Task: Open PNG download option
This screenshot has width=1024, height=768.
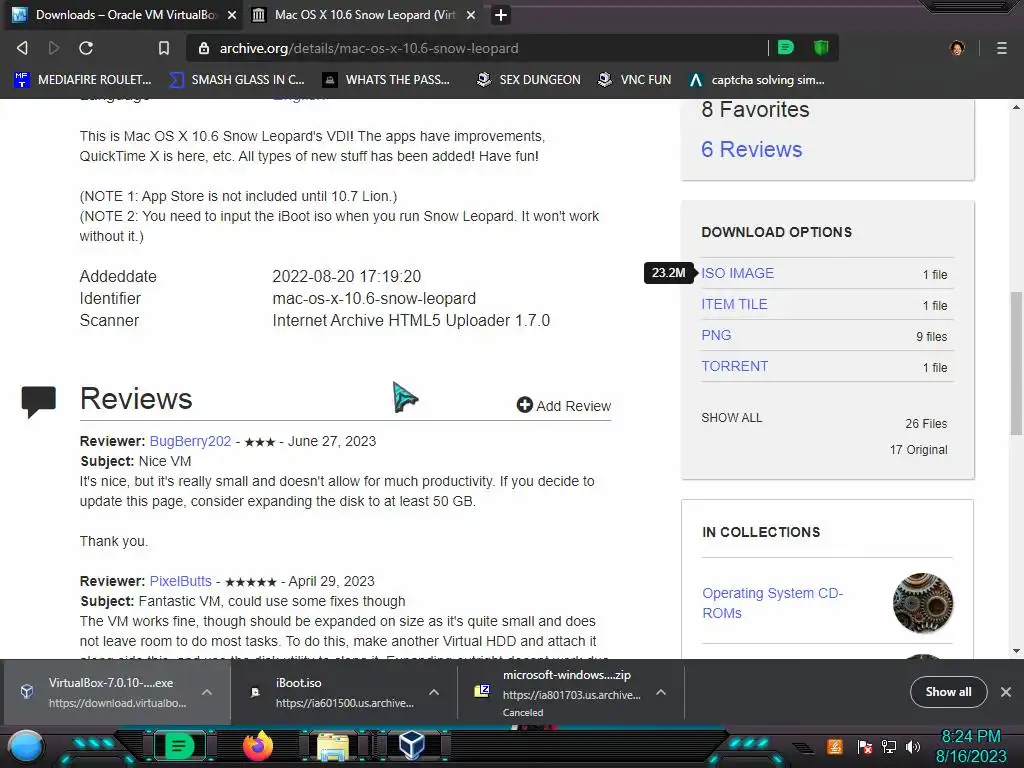Action: click(x=716, y=335)
